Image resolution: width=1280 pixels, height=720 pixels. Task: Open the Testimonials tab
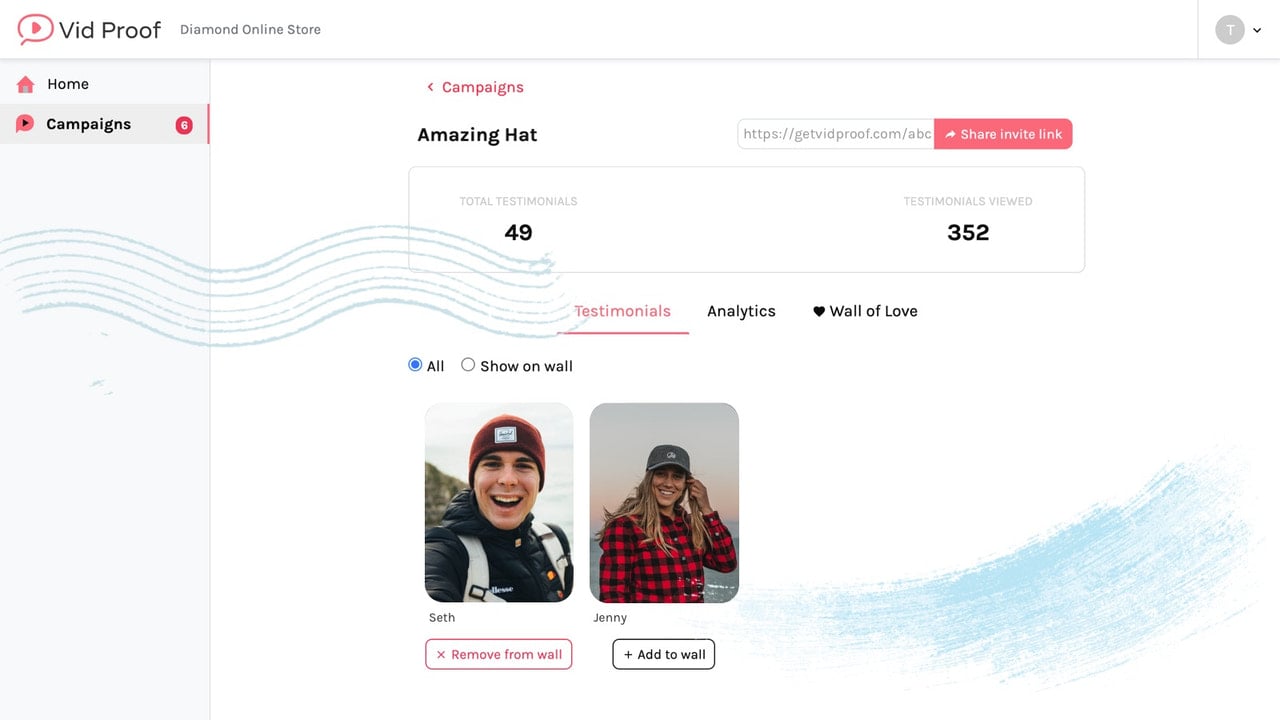pyautogui.click(x=622, y=311)
